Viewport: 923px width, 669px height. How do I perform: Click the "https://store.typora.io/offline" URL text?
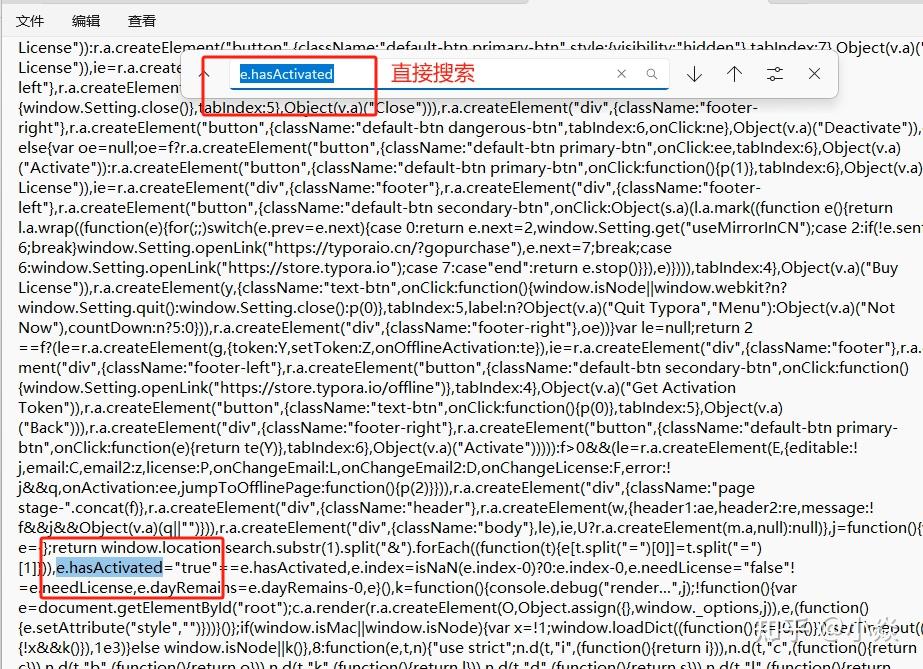click(326, 388)
